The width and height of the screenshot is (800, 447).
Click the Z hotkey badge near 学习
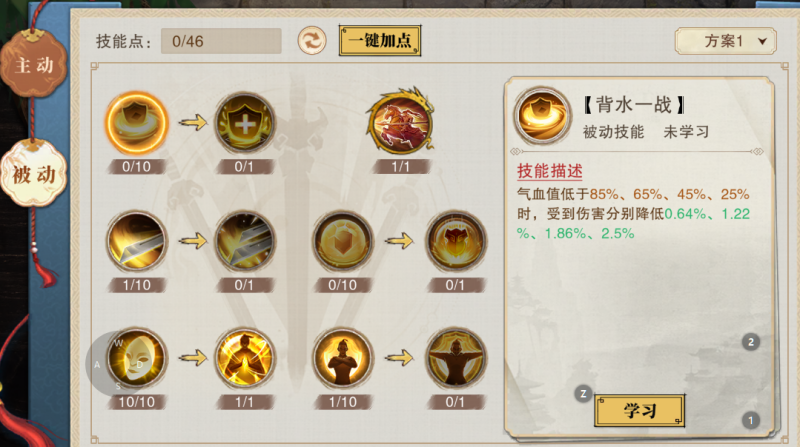583,393
